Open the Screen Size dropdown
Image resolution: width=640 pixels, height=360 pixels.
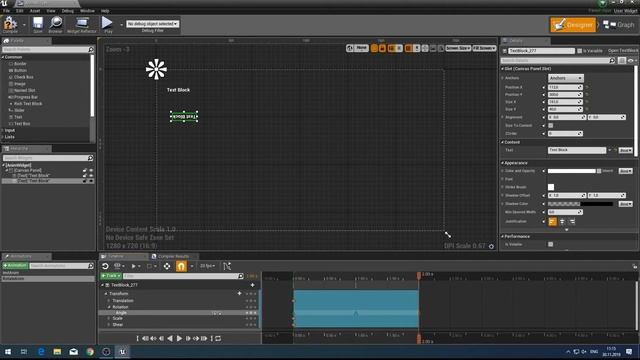coord(458,48)
